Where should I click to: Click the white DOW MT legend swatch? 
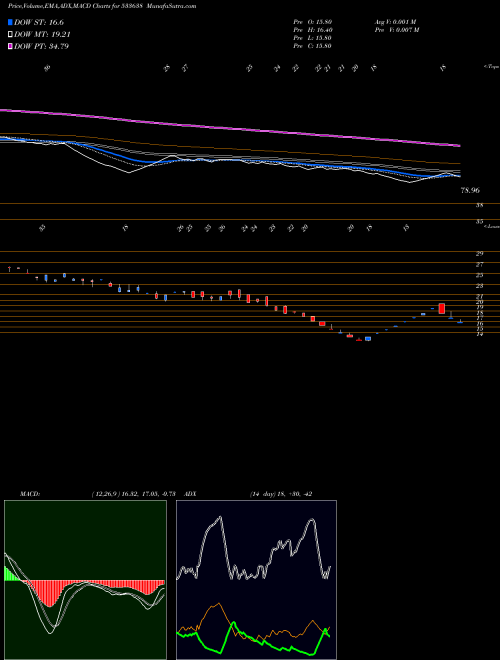(10, 35)
